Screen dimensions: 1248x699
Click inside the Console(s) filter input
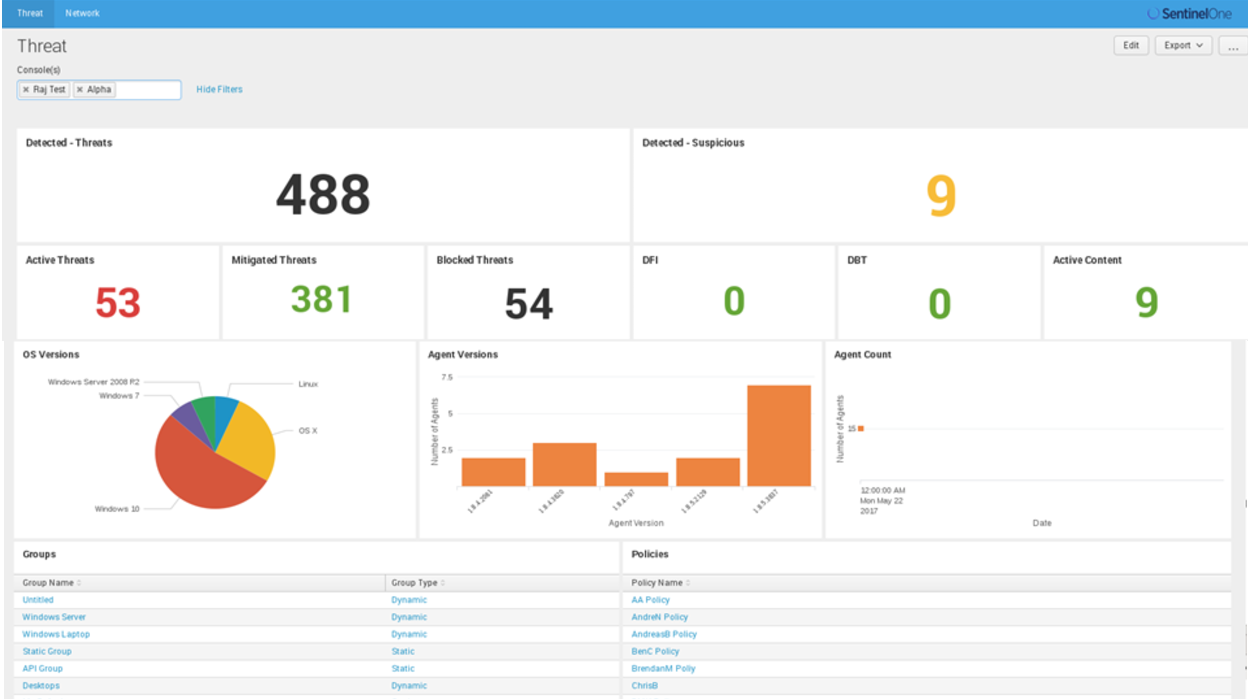pyautogui.click(x=148, y=90)
